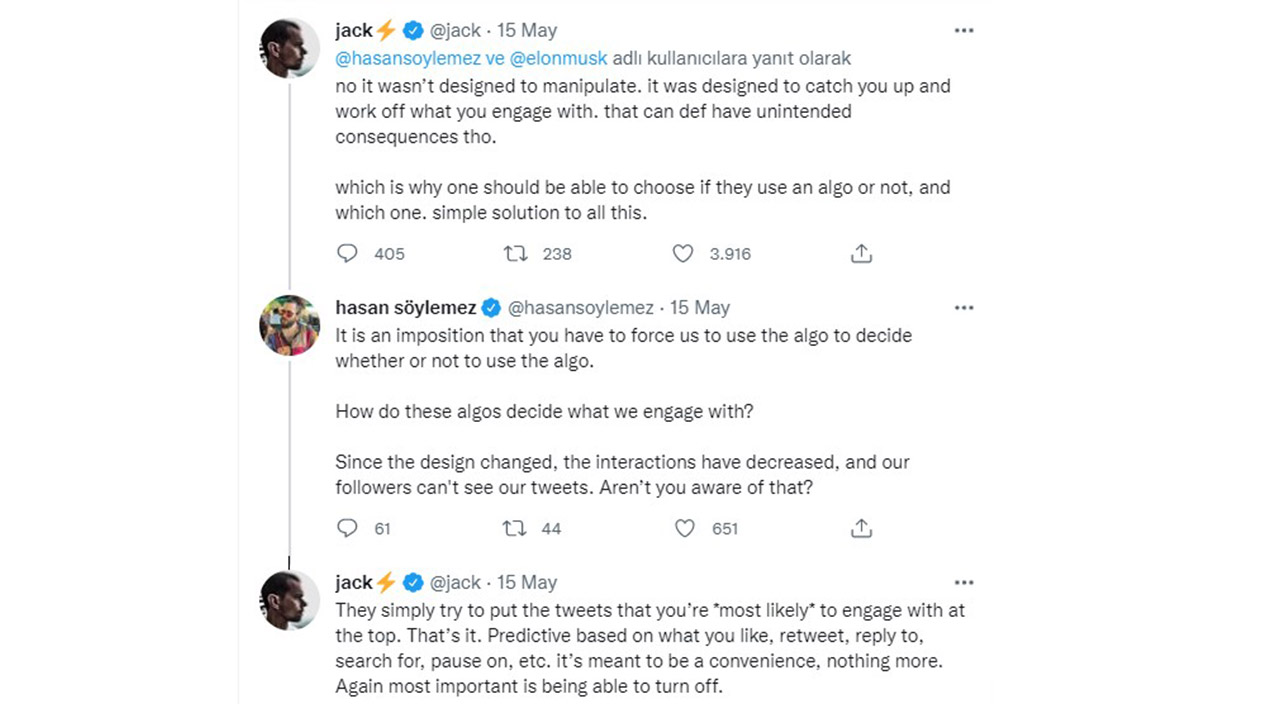Open the @elonmusk mention link
The image size is (1280, 704).
559,59
